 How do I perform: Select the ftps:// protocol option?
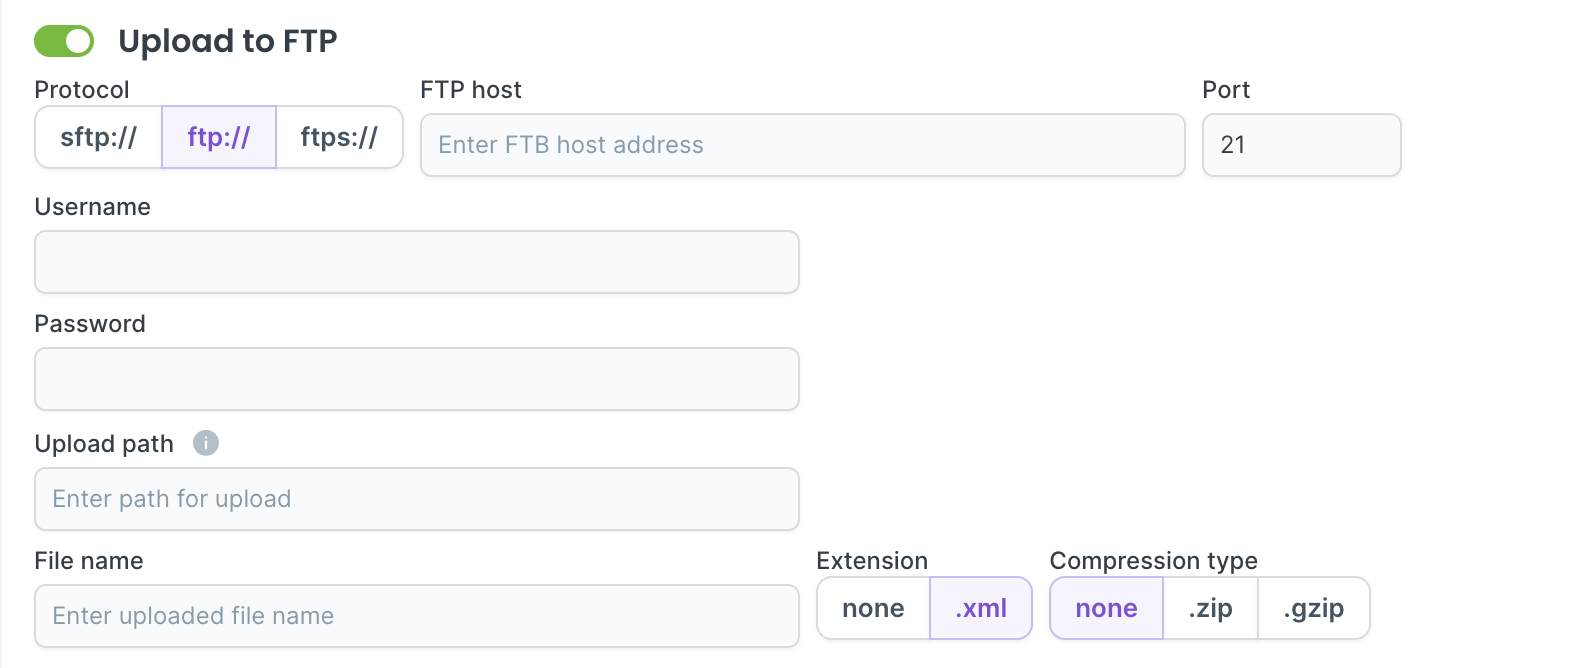tap(339, 137)
